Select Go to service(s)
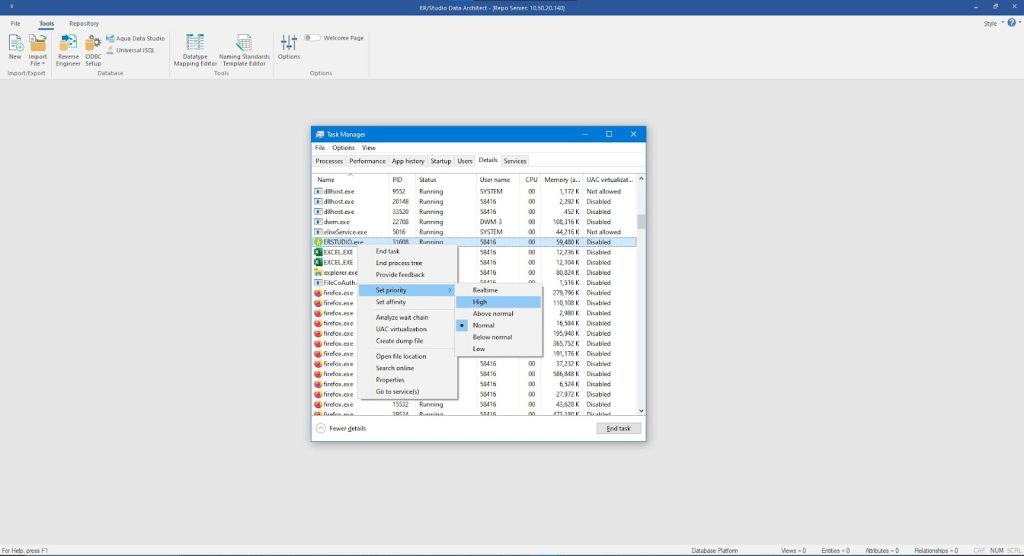The image size is (1024, 556). 408,391
